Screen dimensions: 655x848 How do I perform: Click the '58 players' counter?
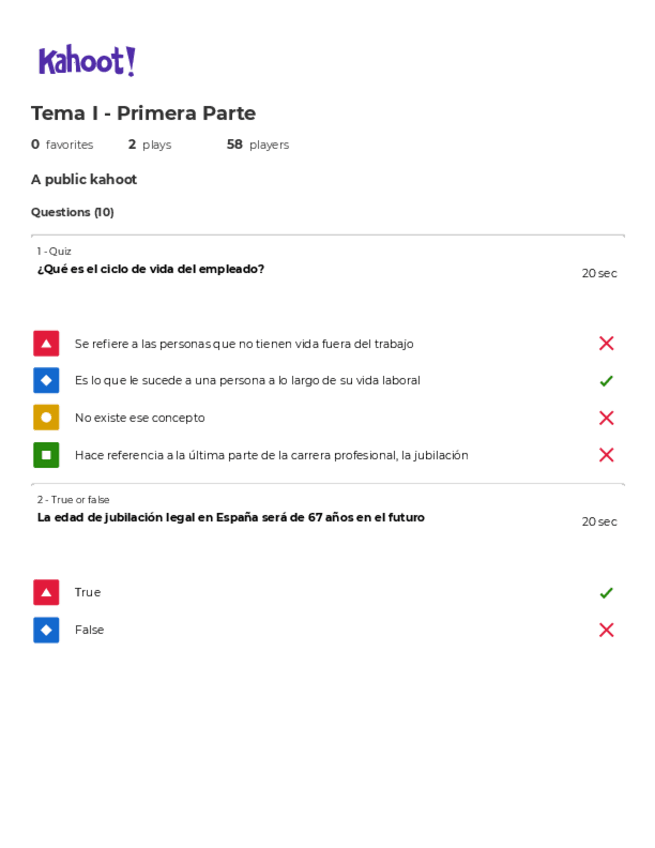tap(257, 145)
